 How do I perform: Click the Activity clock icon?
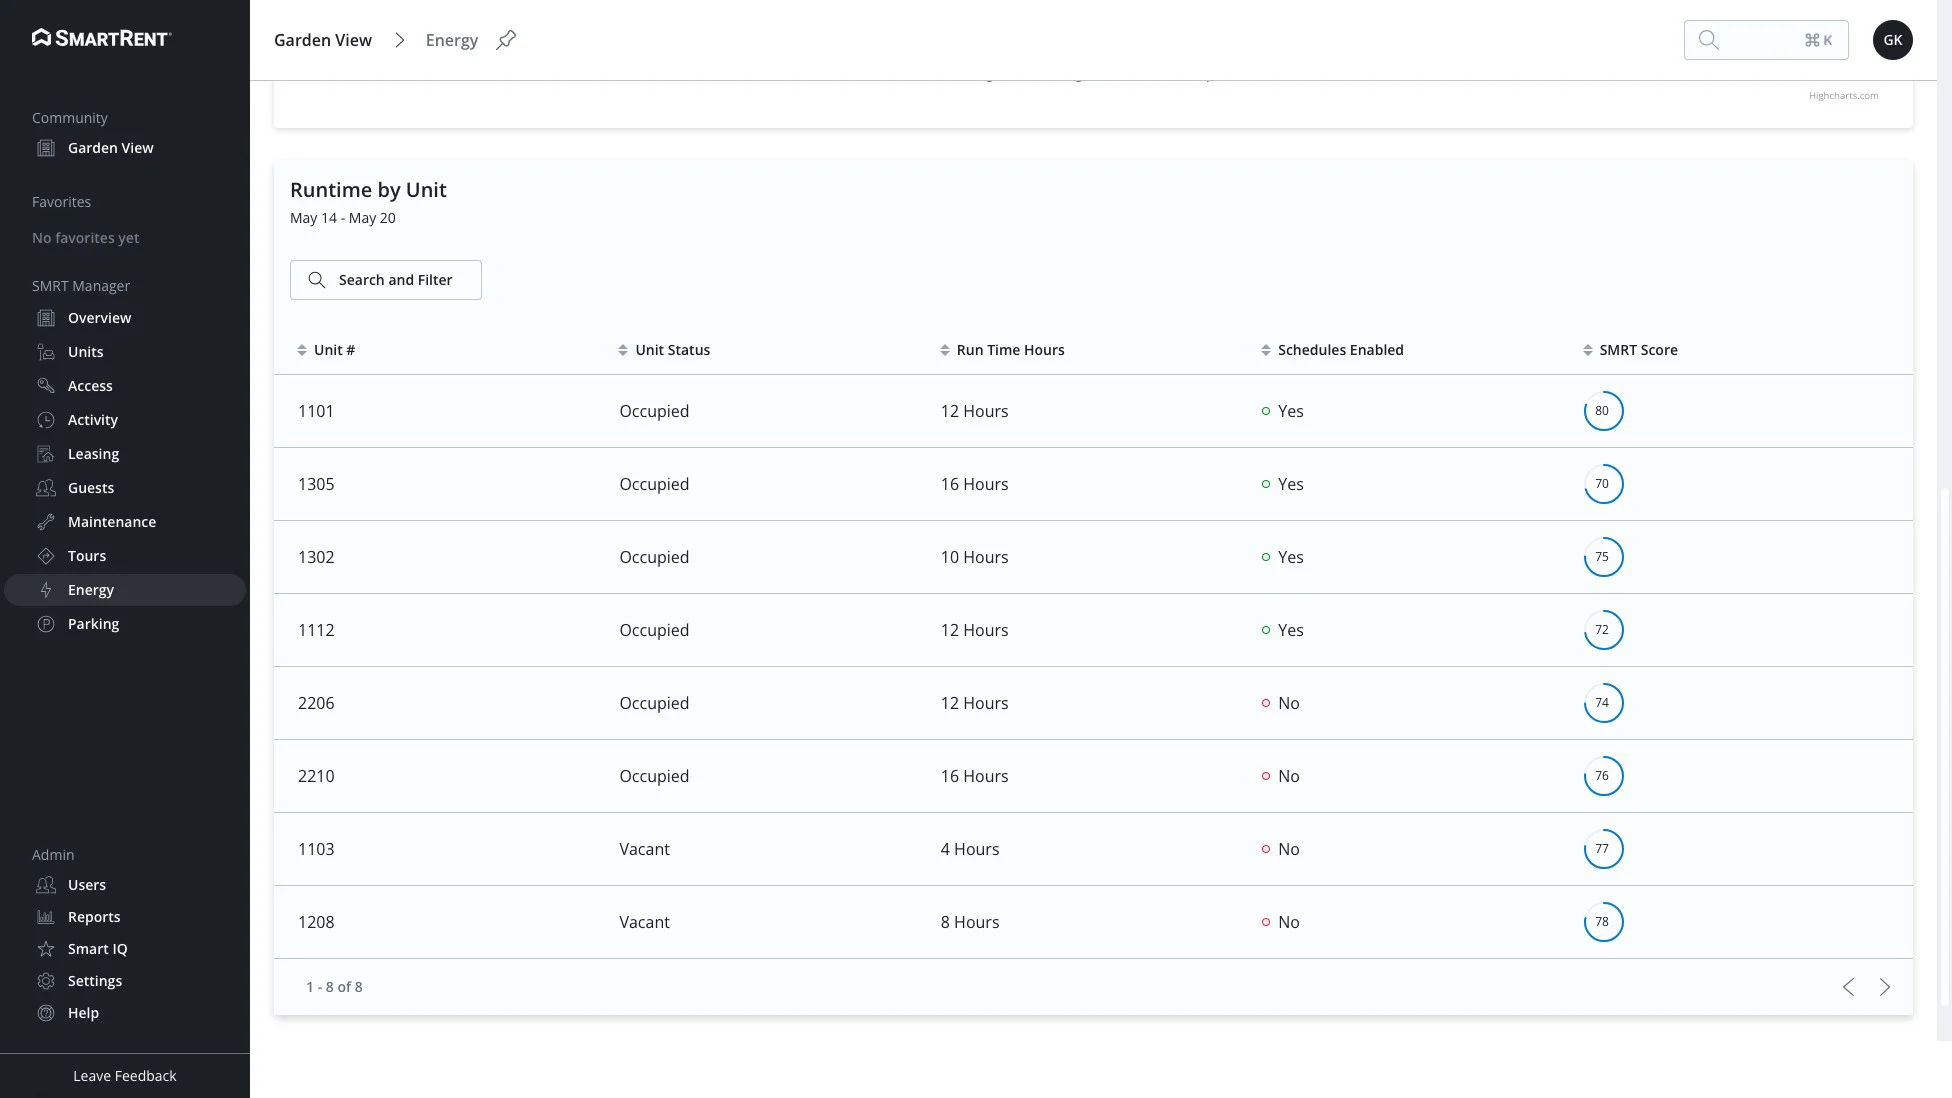coord(46,420)
